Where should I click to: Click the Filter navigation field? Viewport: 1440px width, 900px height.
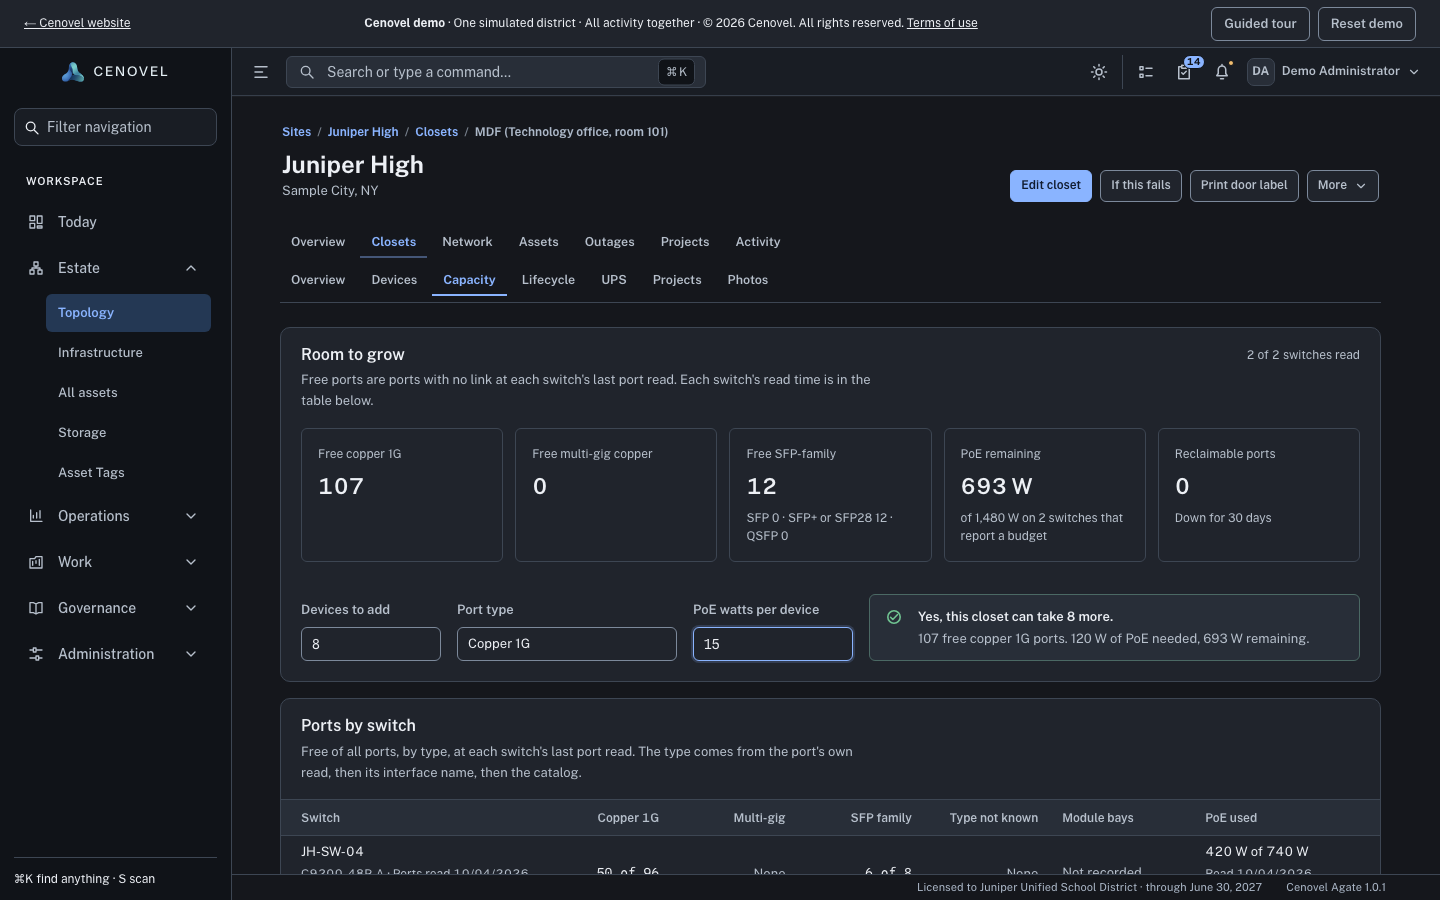point(115,127)
